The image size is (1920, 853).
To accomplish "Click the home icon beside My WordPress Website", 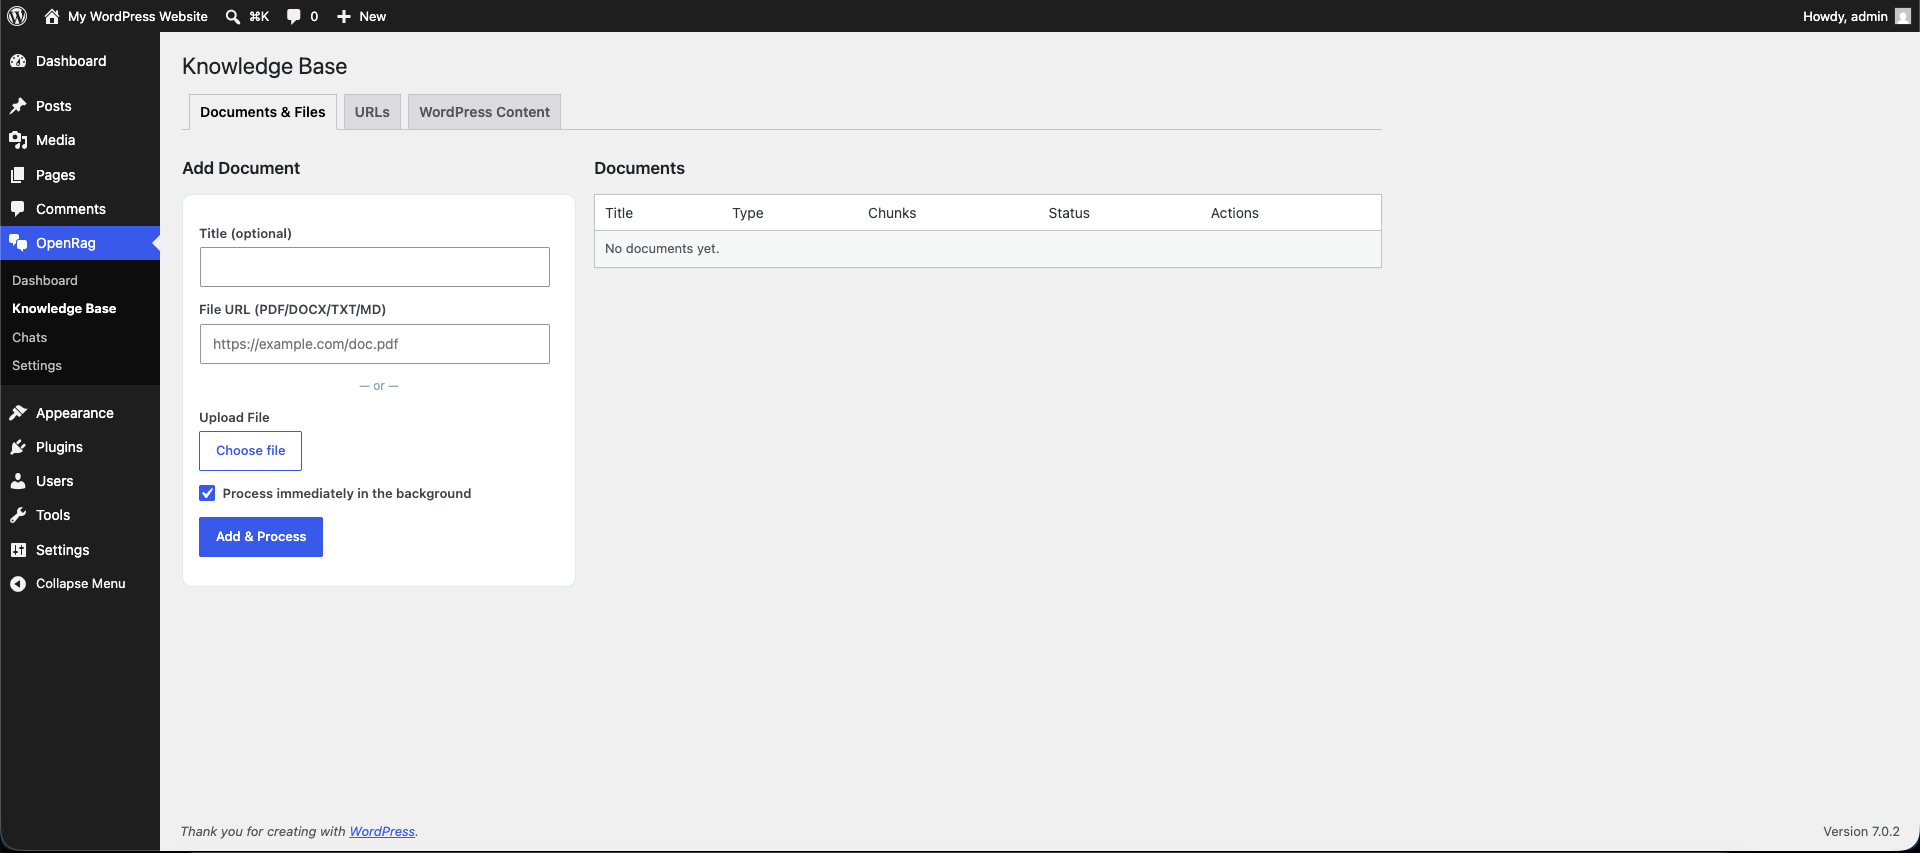I will click(x=52, y=16).
